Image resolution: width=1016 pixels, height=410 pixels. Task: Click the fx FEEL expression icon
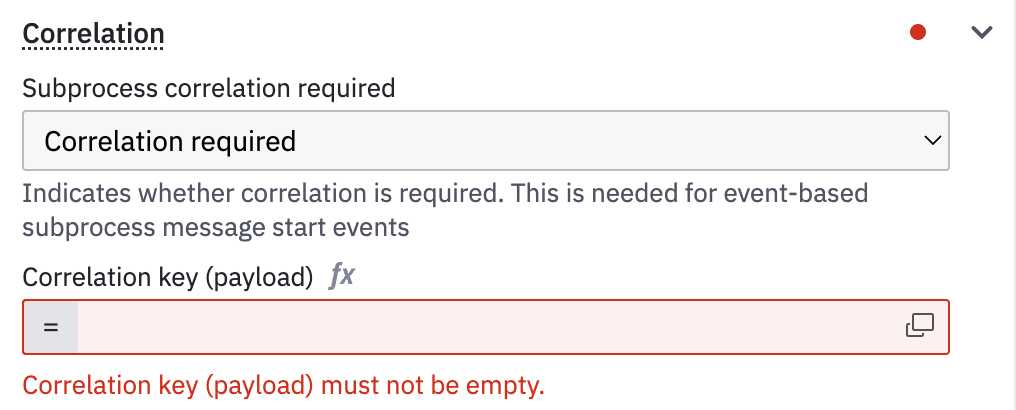coord(341,277)
